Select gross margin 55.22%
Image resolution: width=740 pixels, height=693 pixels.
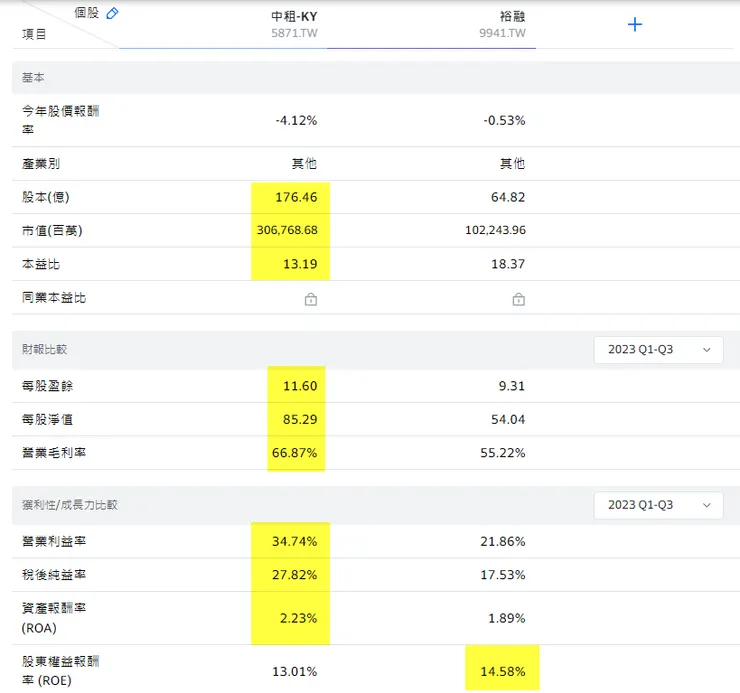point(503,453)
